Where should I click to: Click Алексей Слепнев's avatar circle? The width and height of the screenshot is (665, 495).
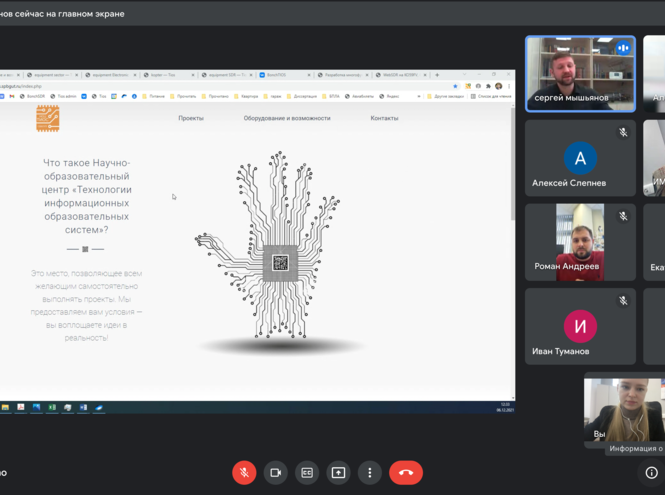click(580, 158)
